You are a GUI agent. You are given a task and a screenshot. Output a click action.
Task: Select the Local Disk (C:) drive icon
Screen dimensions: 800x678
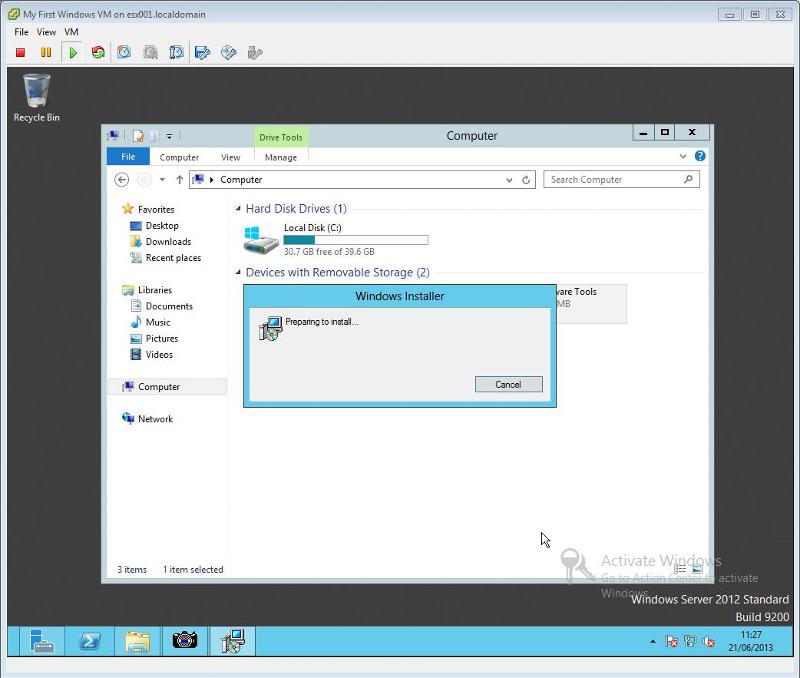pyautogui.click(x=260, y=240)
